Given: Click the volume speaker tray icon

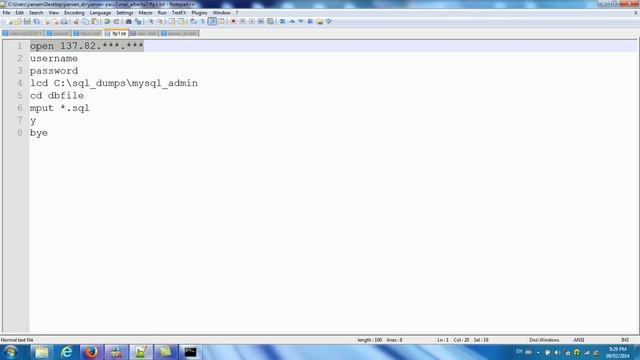Looking at the screenshot, I should [x=557, y=352].
